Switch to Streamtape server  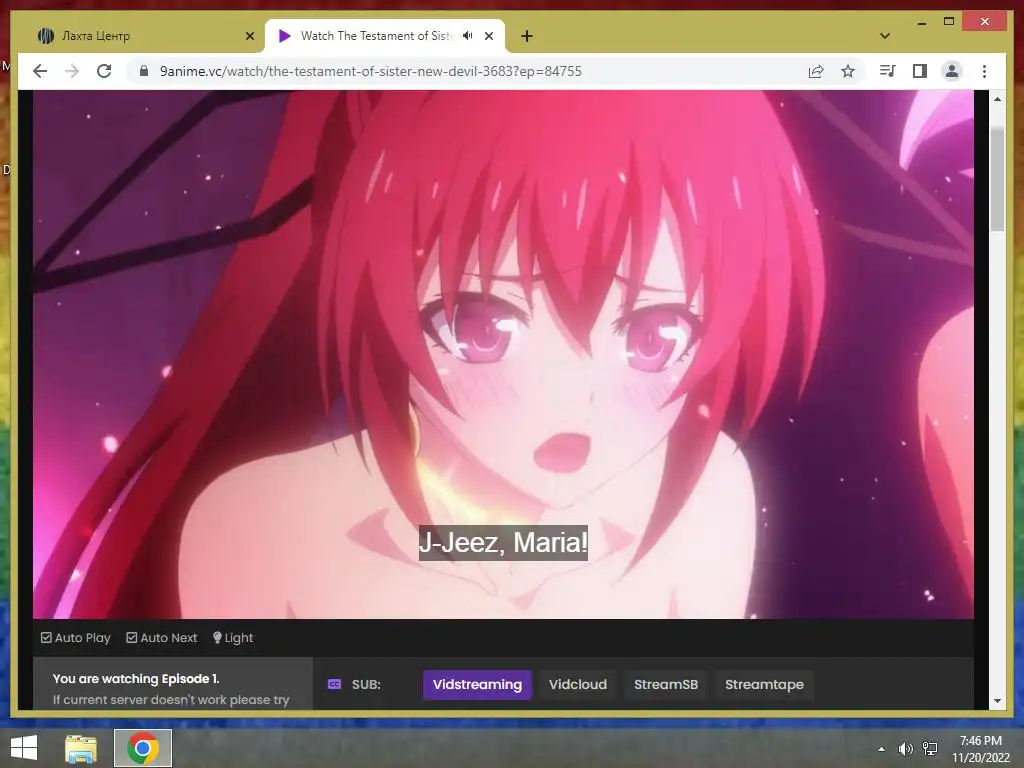[x=764, y=684]
